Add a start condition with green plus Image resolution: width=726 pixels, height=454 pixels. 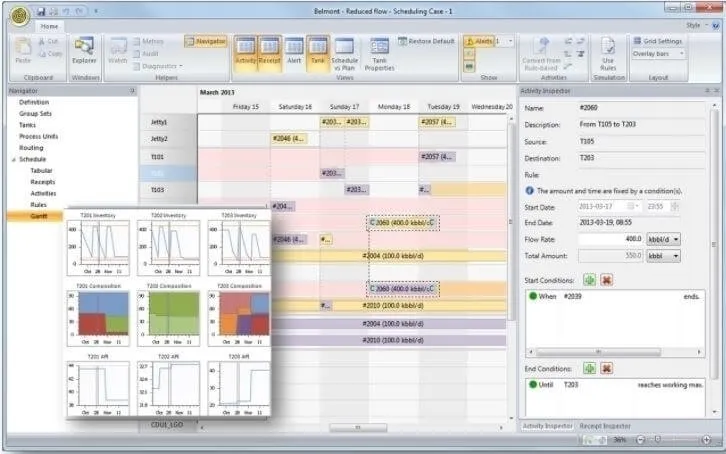click(x=590, y=279)
